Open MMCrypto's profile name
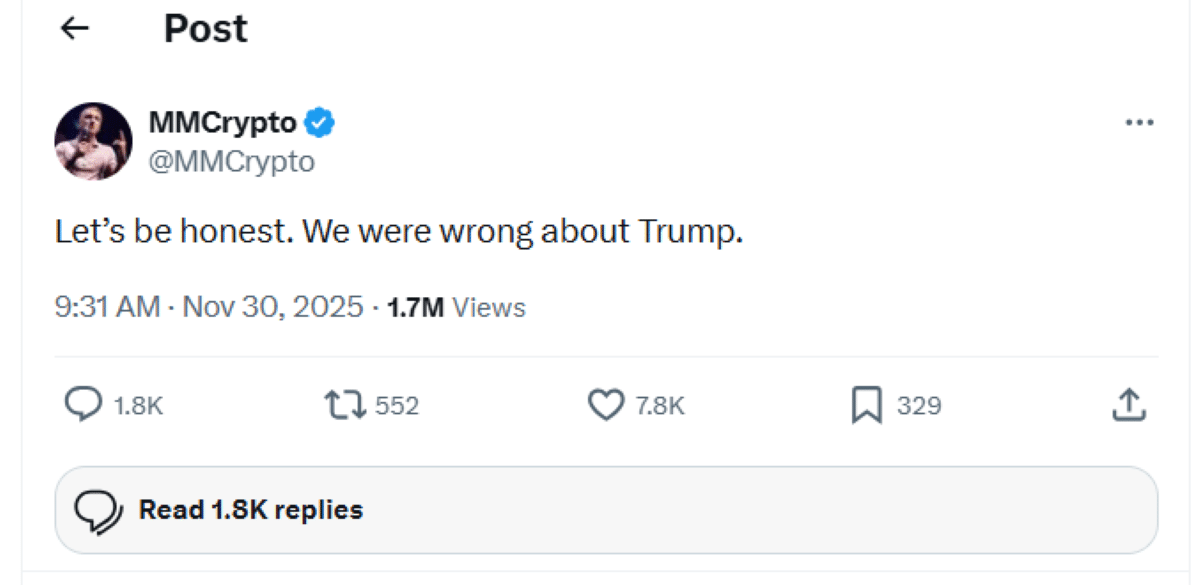The image size is (1200, 585). 221,122
